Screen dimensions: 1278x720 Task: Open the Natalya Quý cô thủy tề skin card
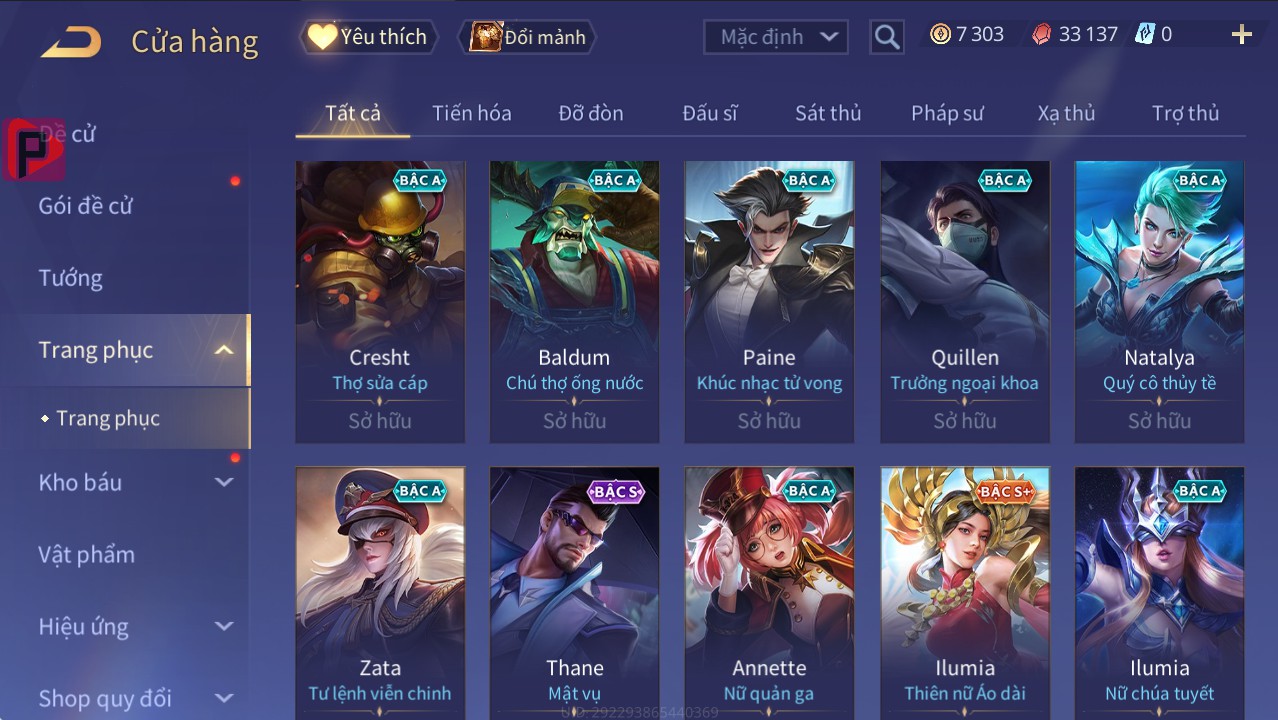tap(1159, 302)
